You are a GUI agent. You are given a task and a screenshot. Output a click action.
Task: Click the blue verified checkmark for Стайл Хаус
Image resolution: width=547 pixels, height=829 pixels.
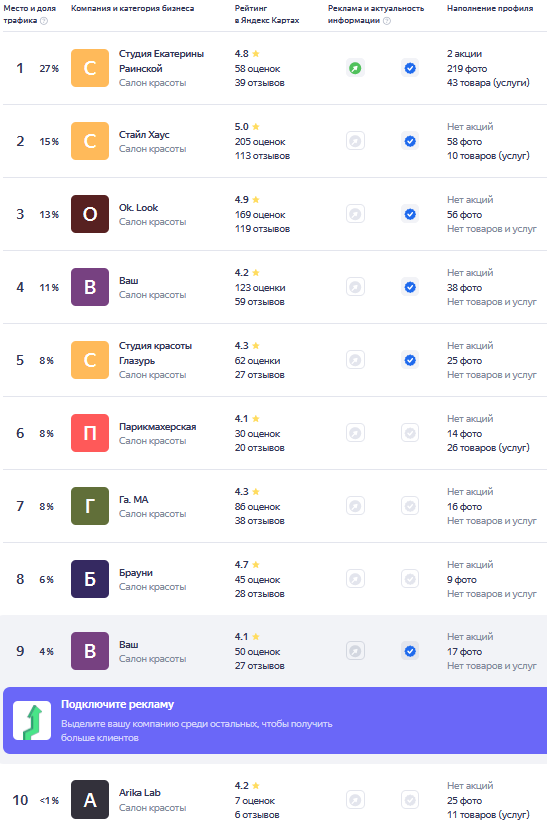(410, 141)
